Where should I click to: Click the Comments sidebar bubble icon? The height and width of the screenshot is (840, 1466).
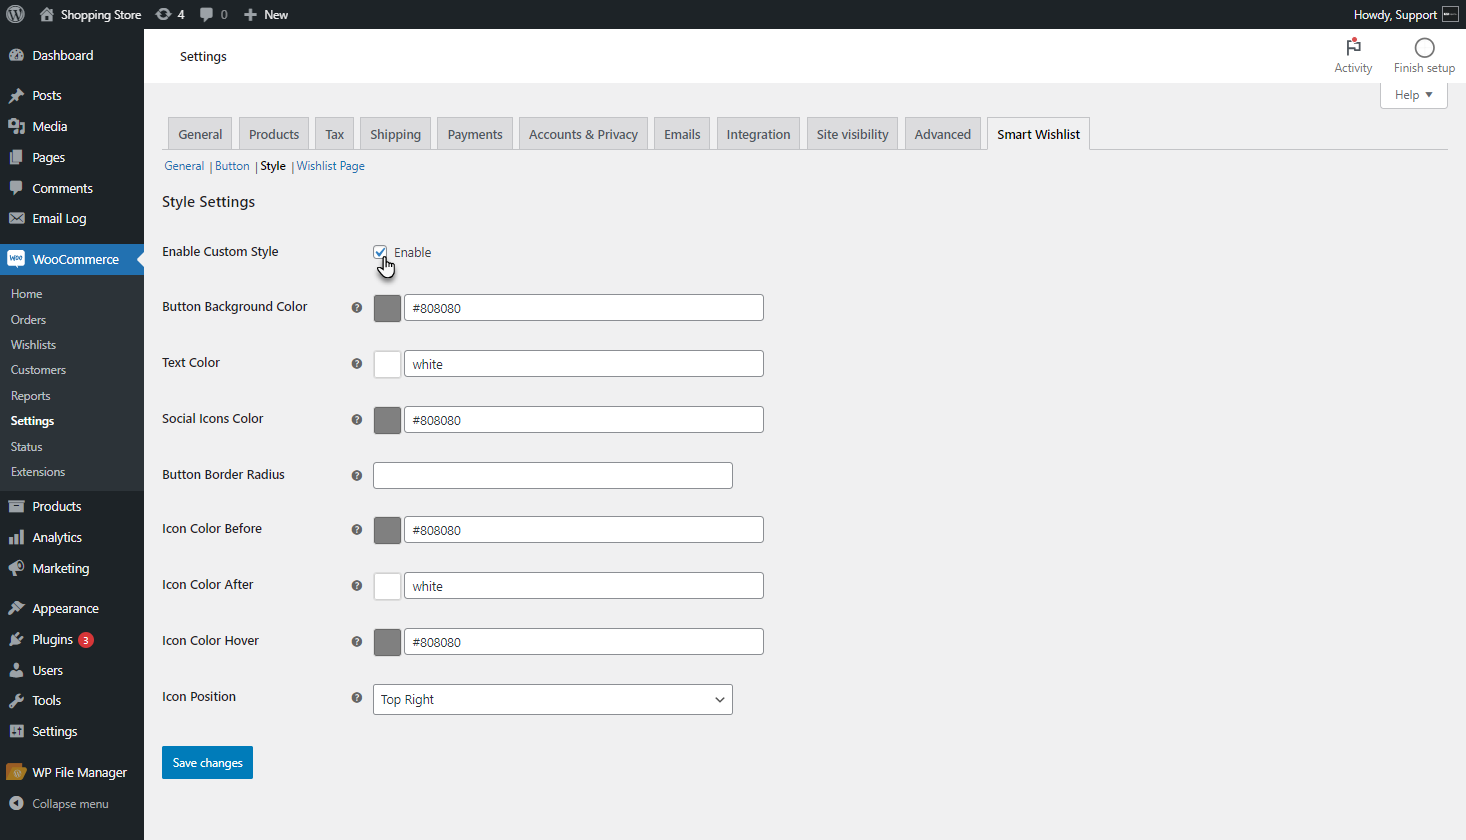click(16, 188)
